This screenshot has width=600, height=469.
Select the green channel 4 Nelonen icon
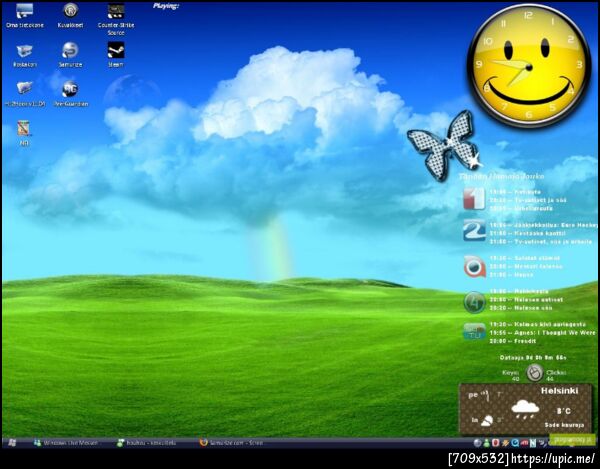click(x=474, y=302)
